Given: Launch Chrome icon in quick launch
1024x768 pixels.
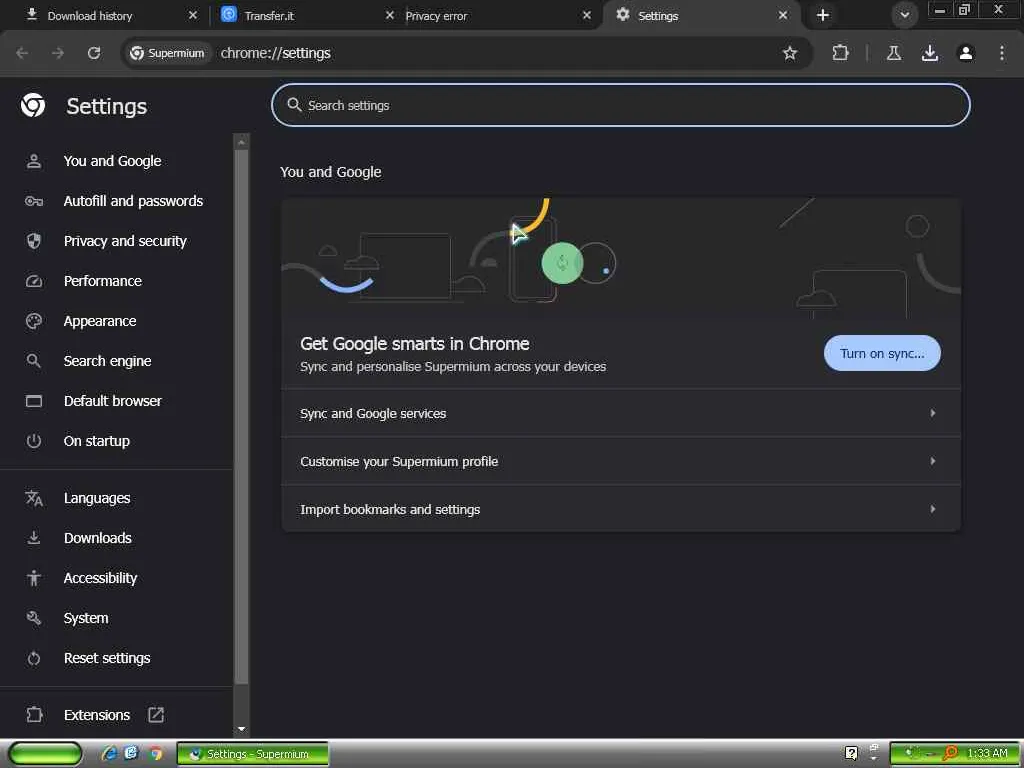Looking at the screenshot, I should click(x=155, y=754).
